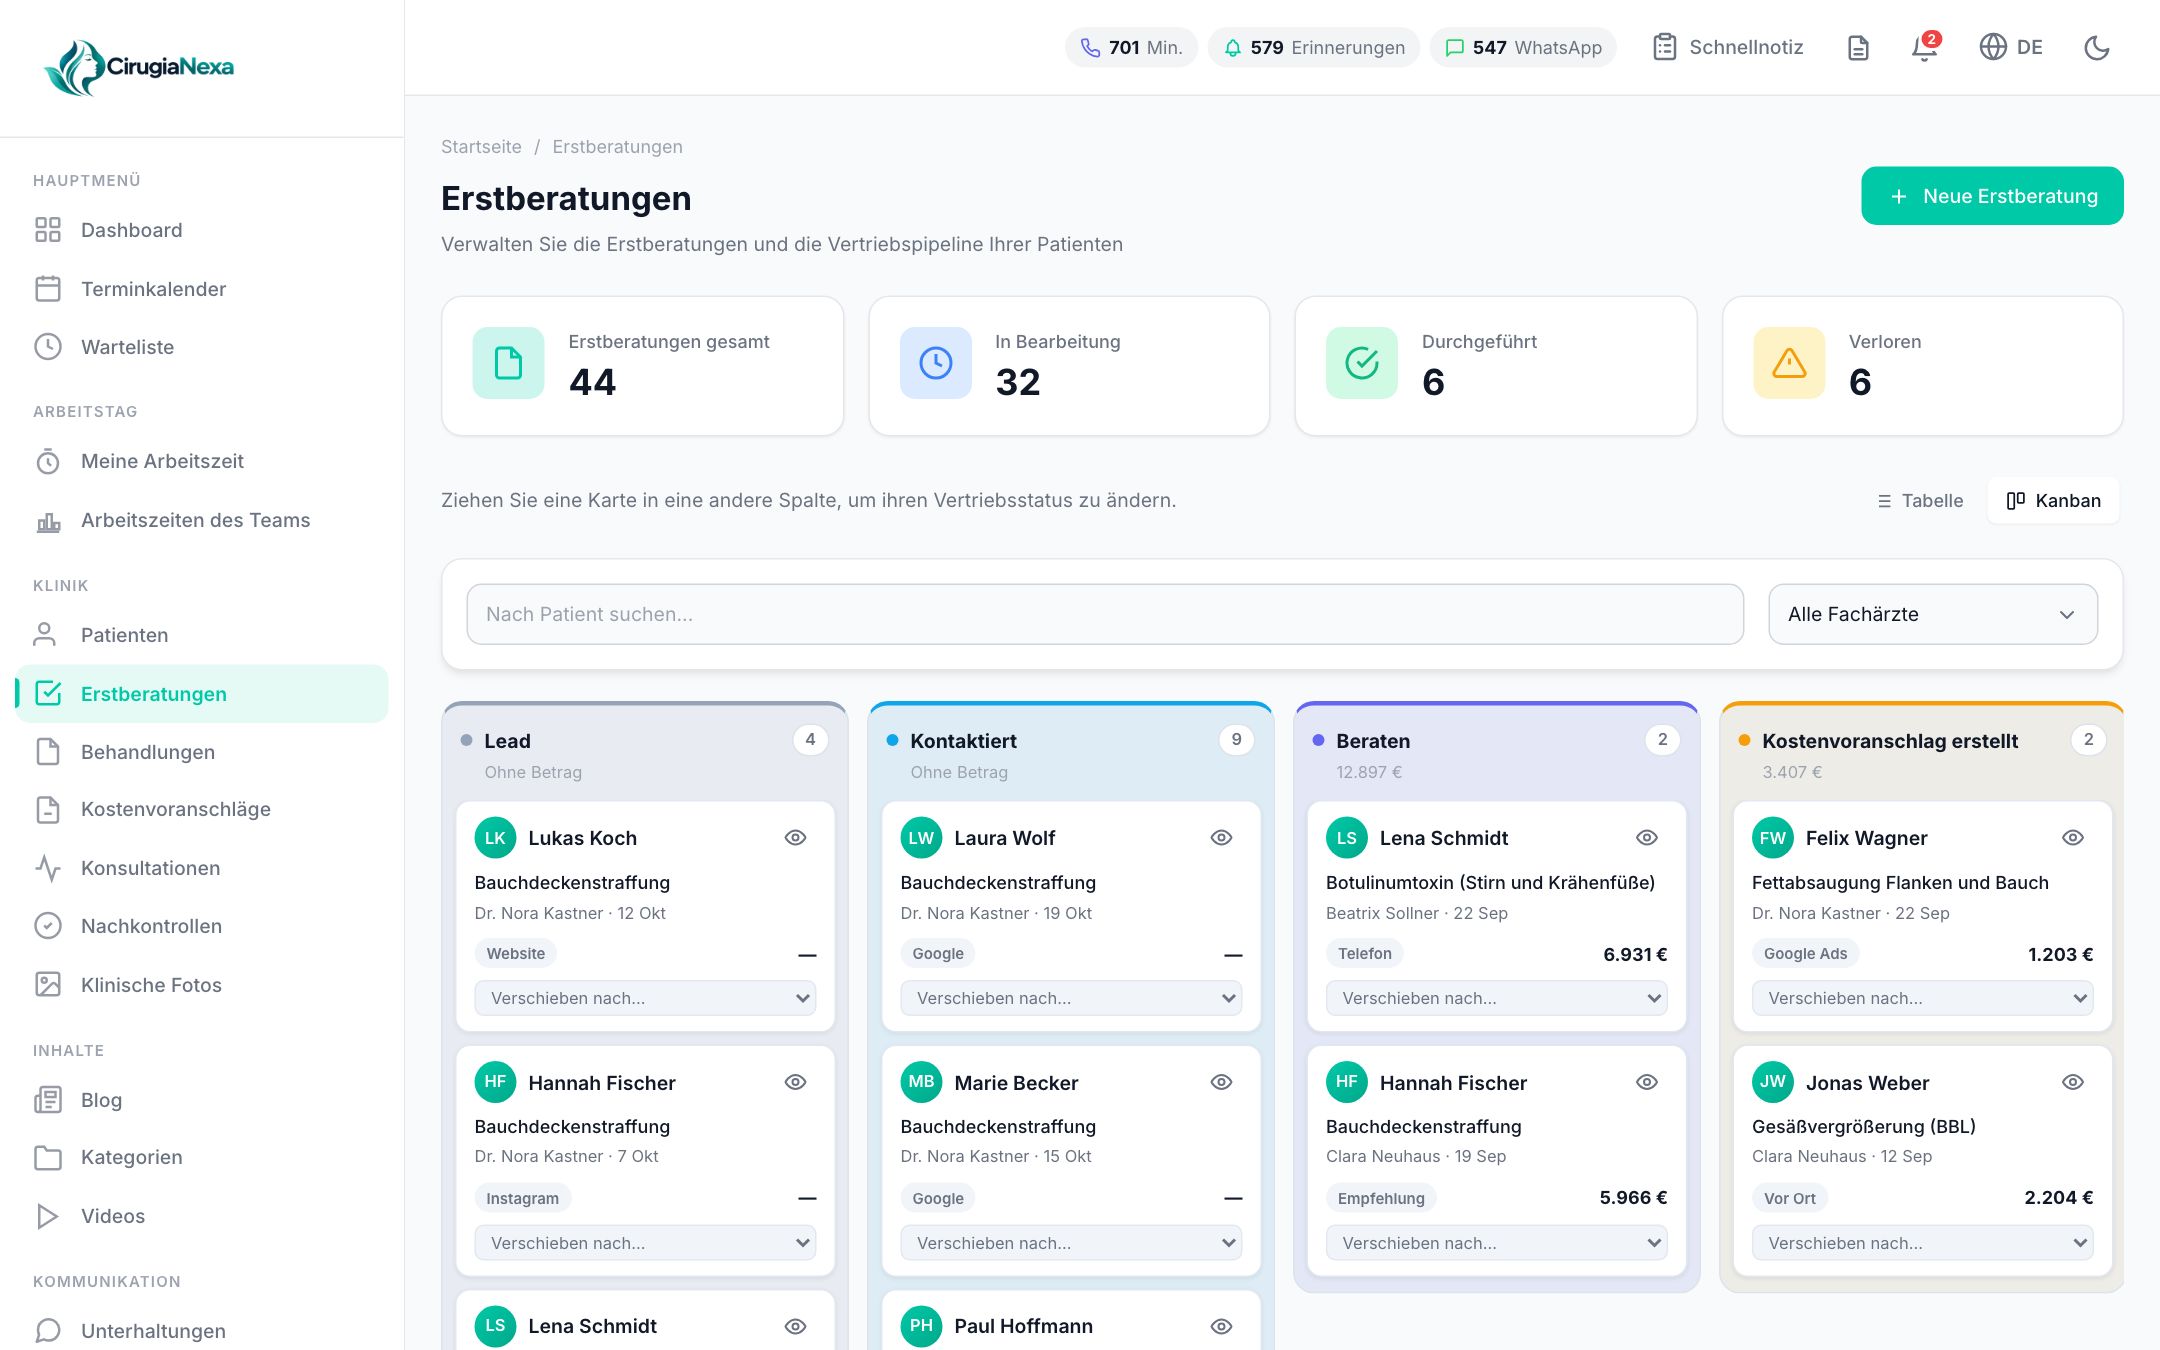View Lead Hannah Fischer eye icon

(795, 1082)
